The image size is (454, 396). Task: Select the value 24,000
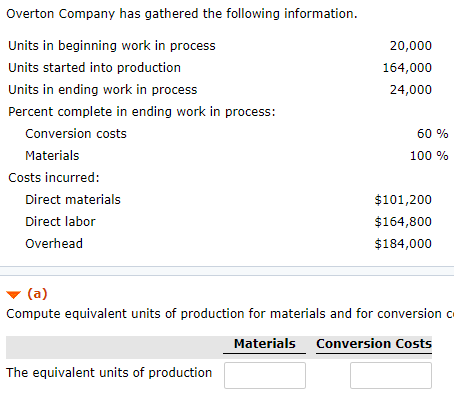click(411, 90)
